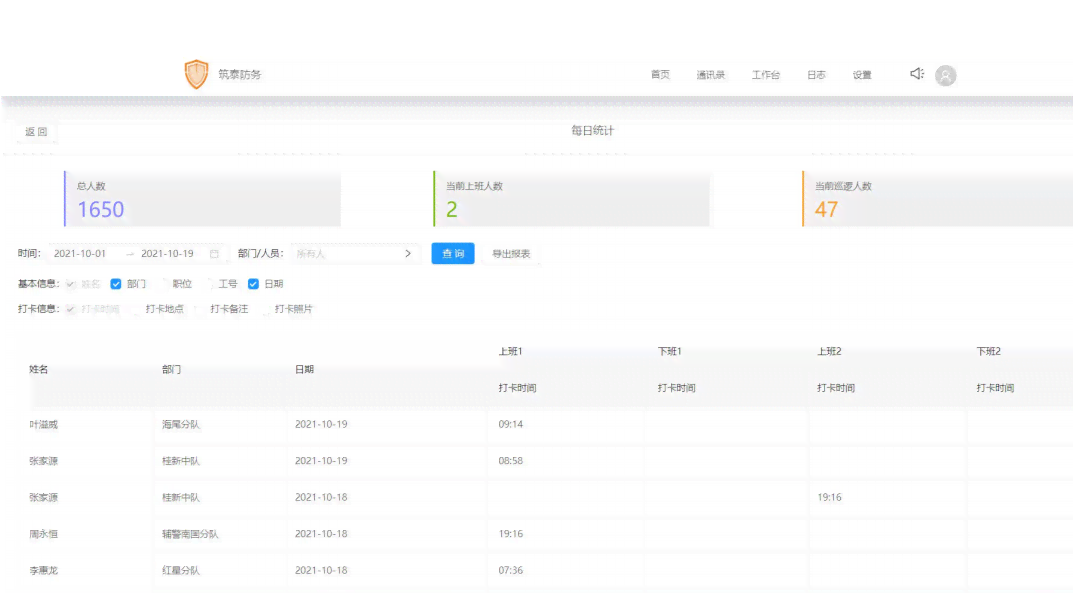Image resolution: width=1074 pixels, height=593 pixels.
Task: Click the 09:14 clock-in time cell
Action: [x=510, y=425]
